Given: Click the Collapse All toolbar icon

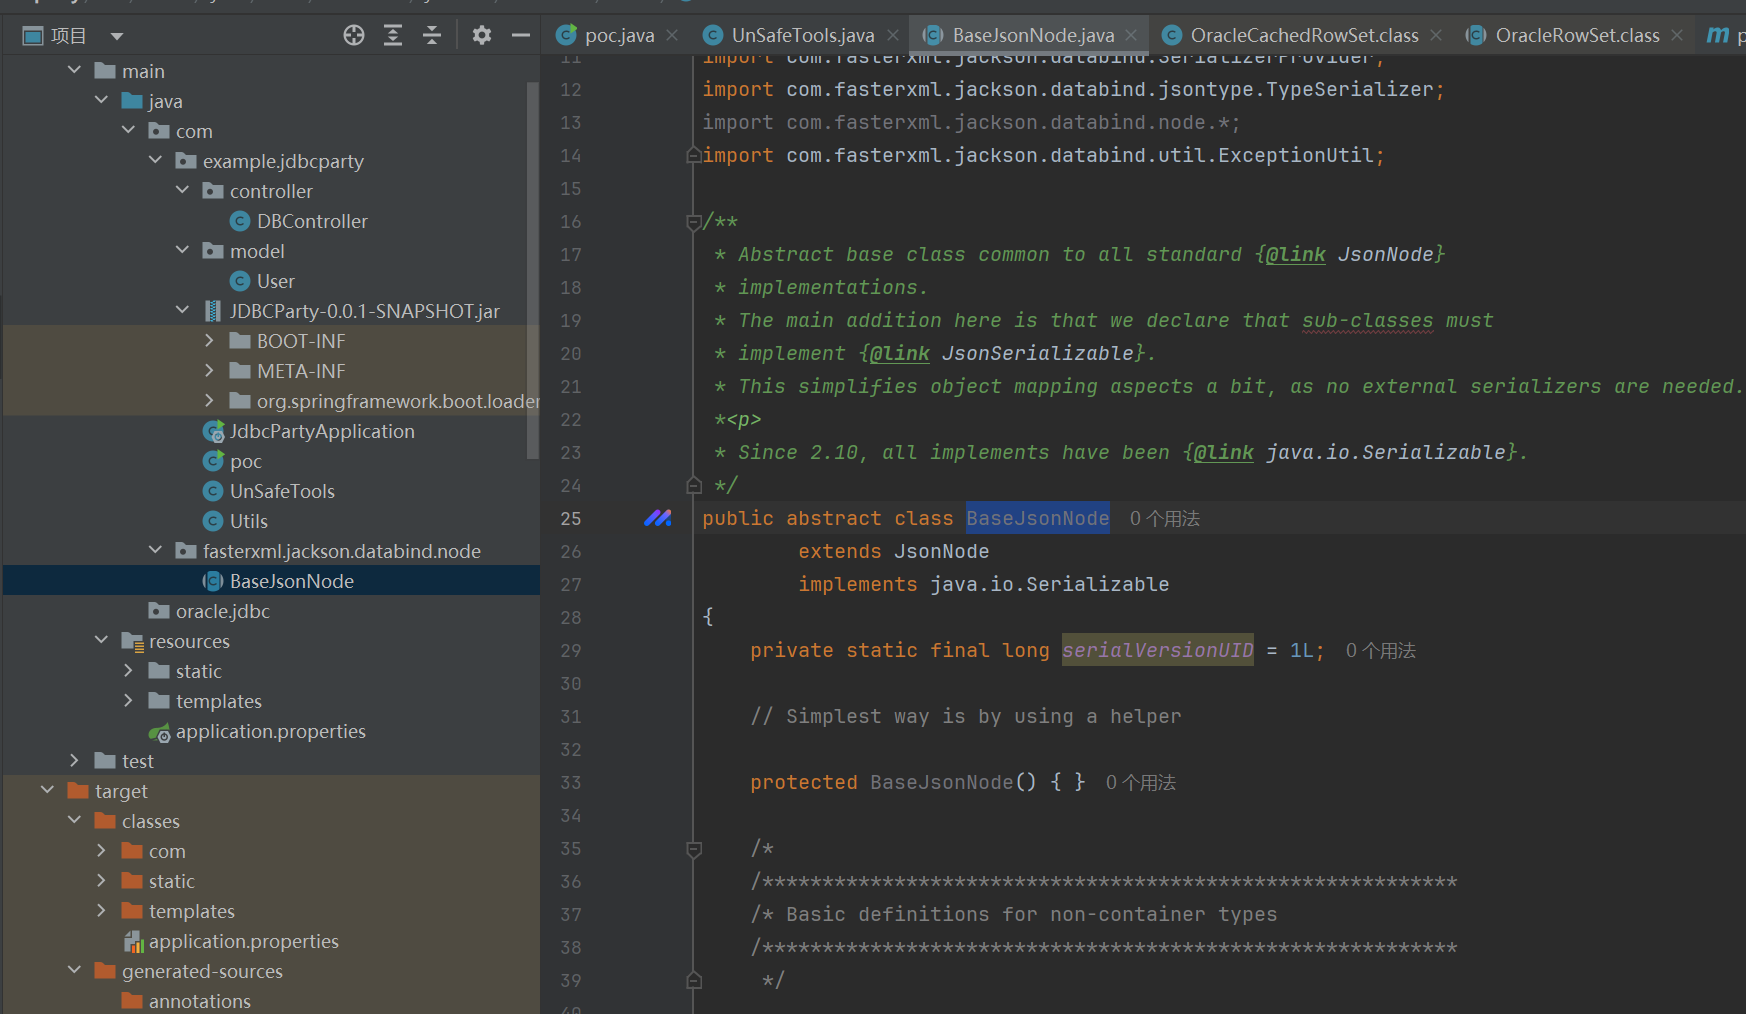Looking at the screenshot, I should point(432,36).
